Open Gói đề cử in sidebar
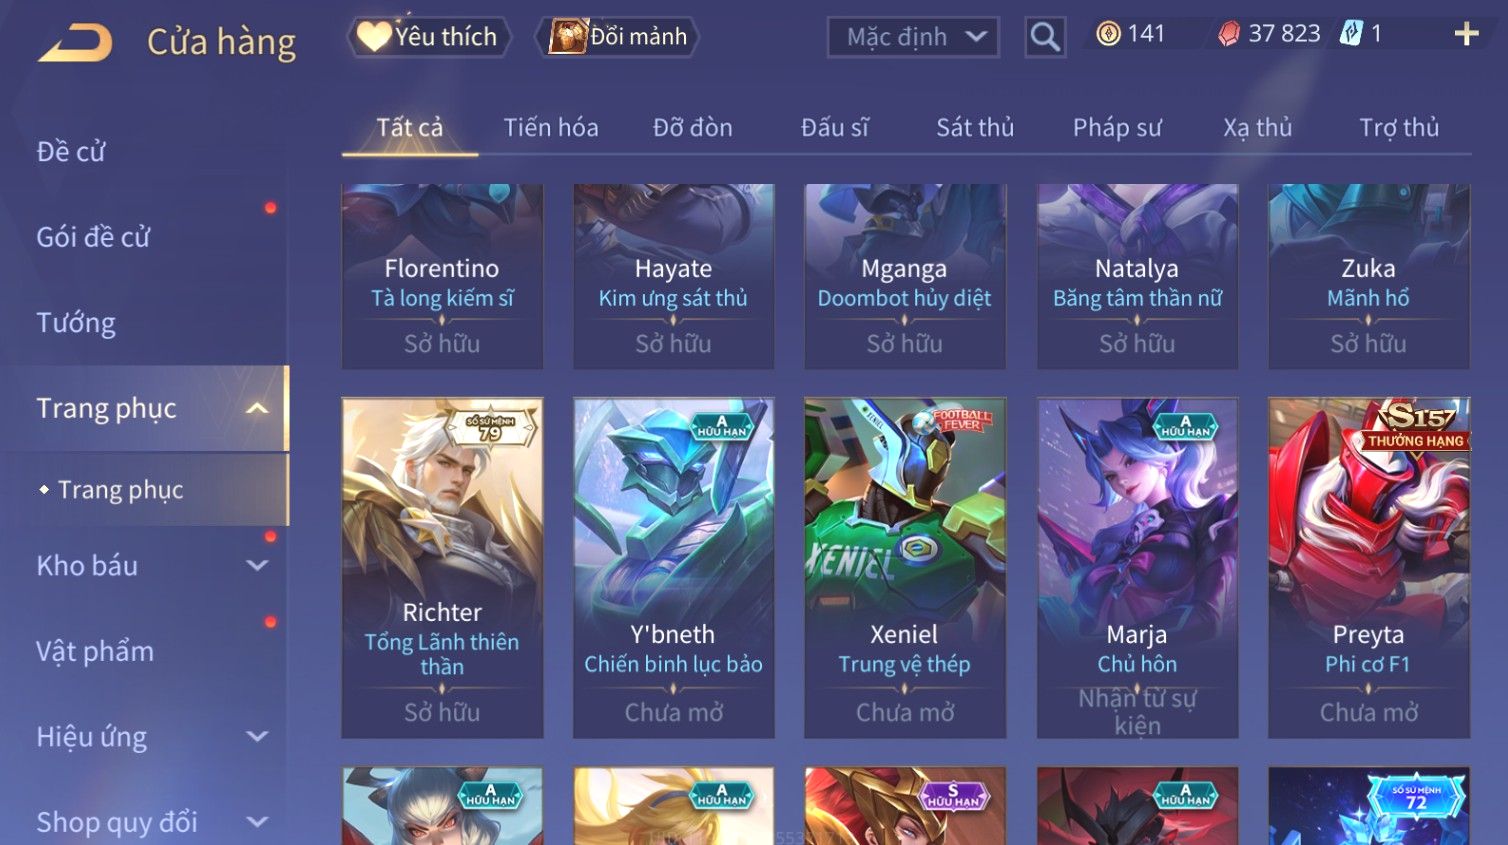 coord(93,237)
